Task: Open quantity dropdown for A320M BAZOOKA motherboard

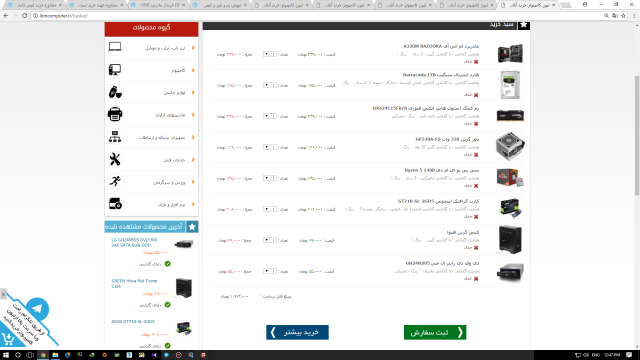Action: pos(269,54)
